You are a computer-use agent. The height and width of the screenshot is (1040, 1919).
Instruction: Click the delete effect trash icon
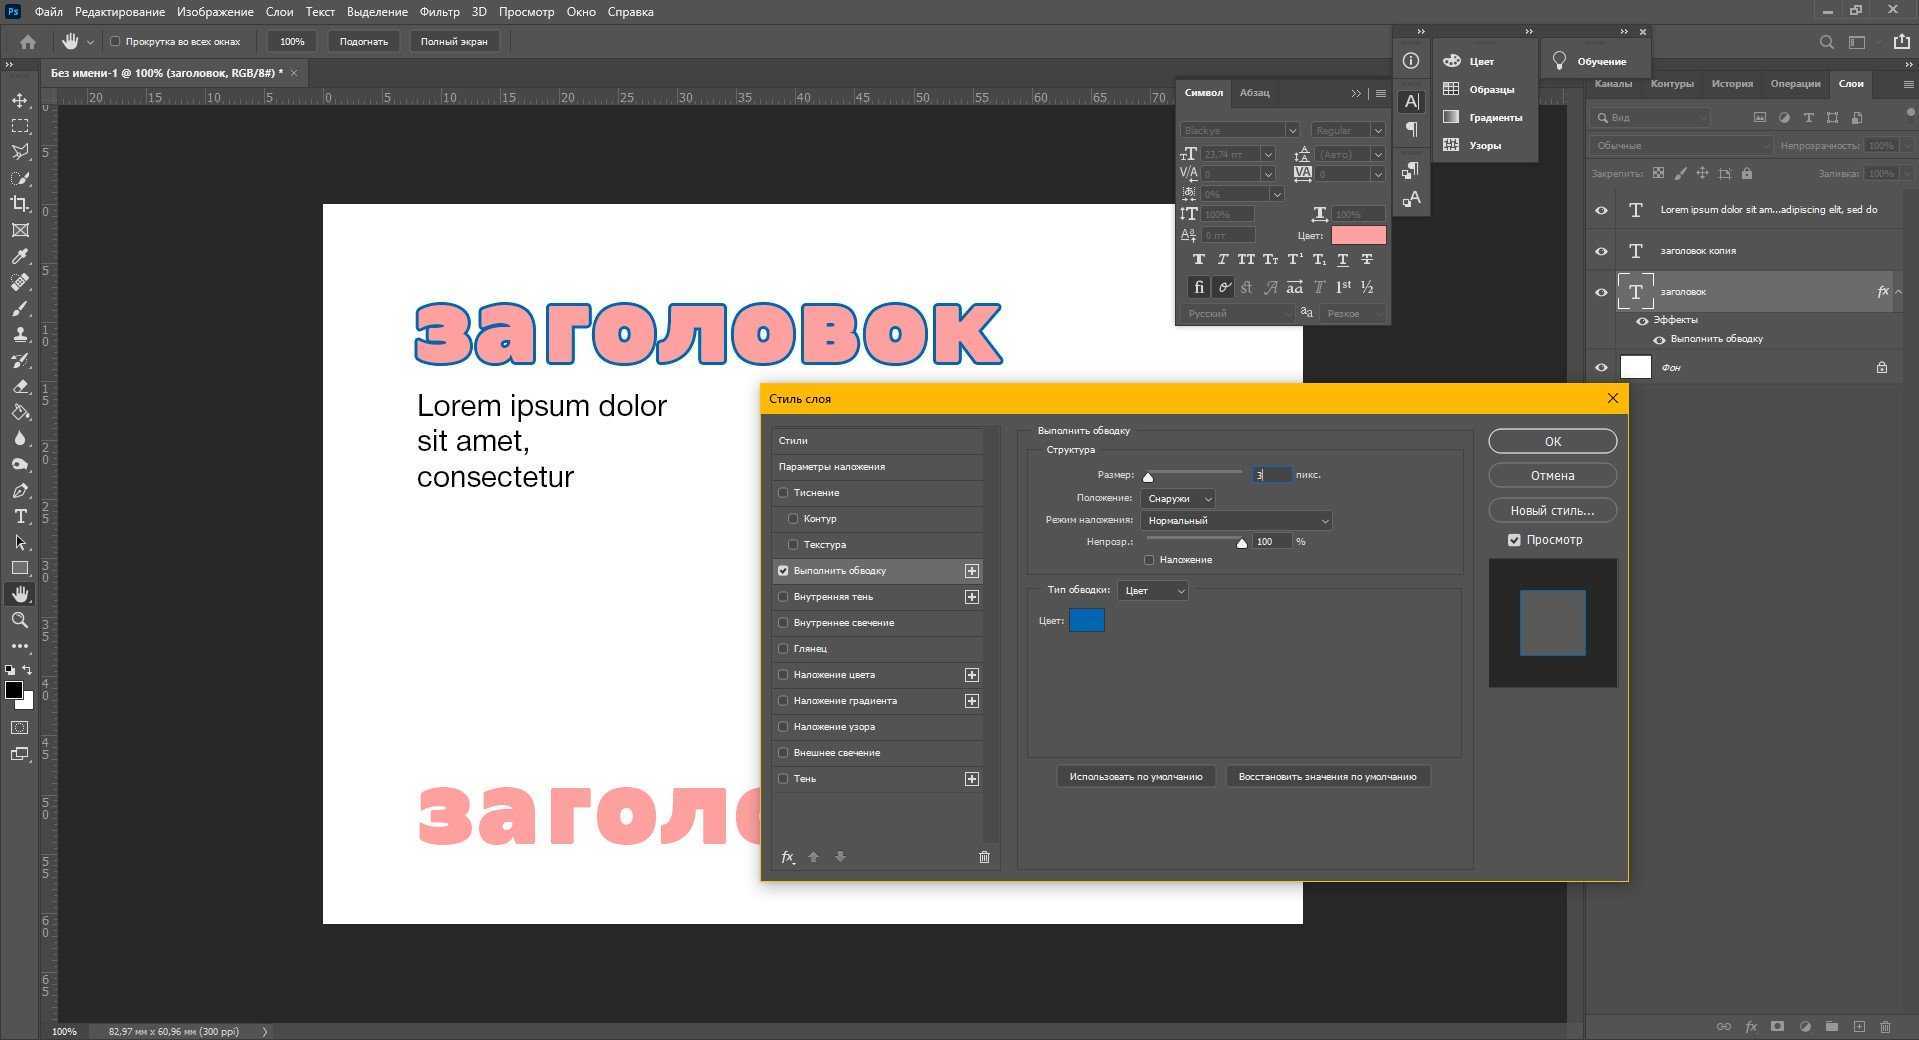coord(984,857)
